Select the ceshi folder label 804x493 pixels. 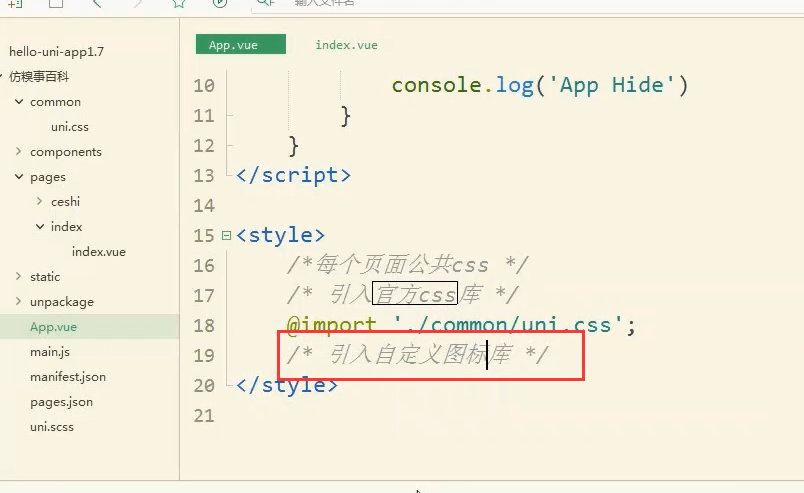click(x=65, y=202)
